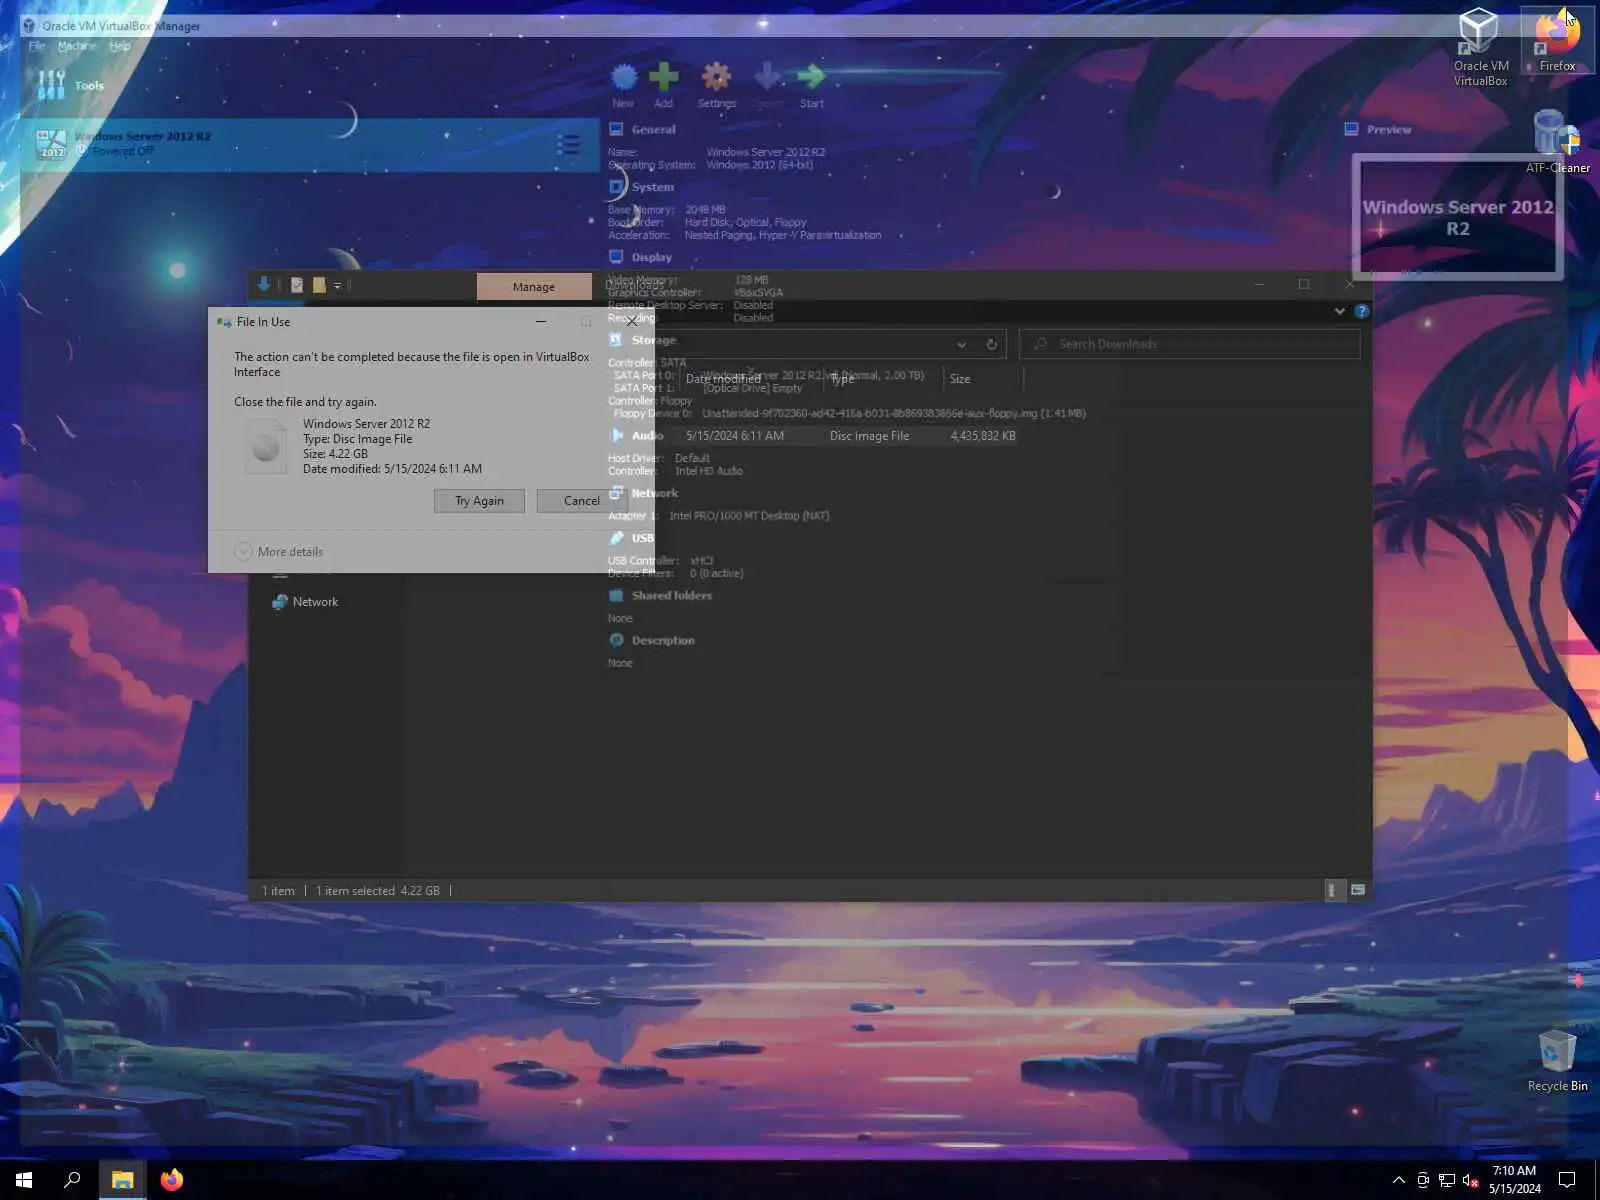
Task: Click Try Again in File In Use dialog
Action: [x=479, y=501]
